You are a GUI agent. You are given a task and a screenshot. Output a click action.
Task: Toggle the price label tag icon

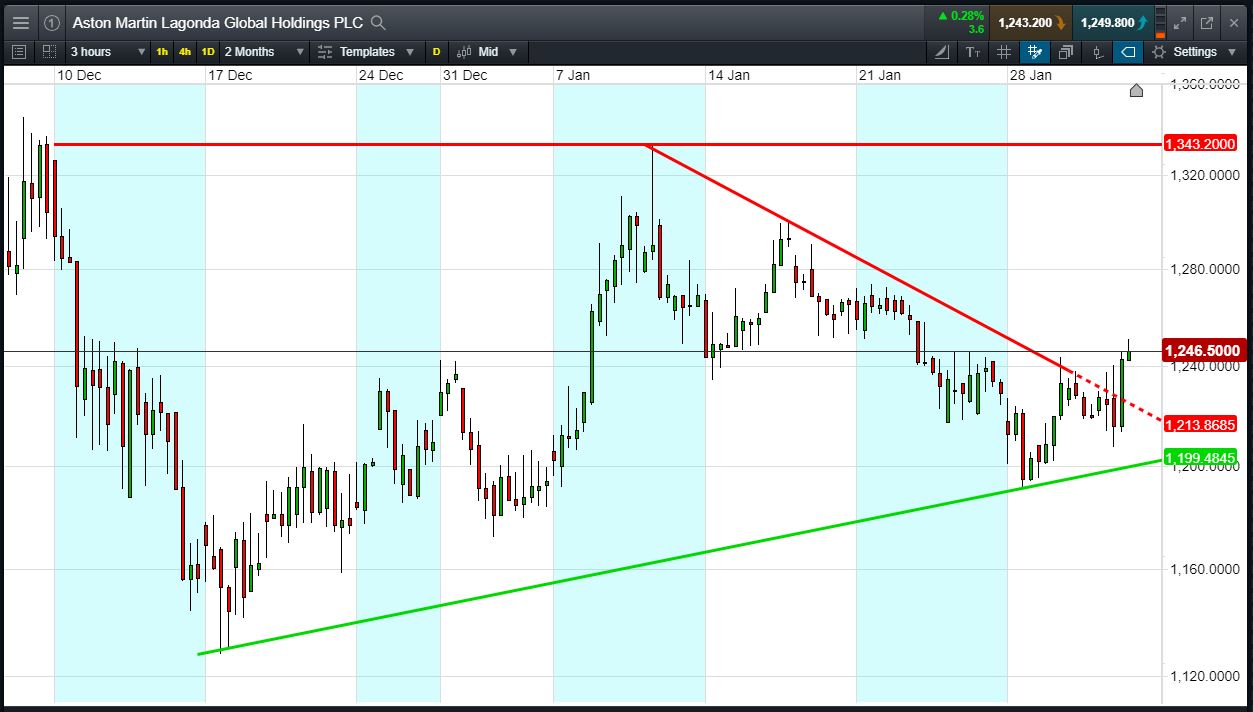click(1128, 52)
